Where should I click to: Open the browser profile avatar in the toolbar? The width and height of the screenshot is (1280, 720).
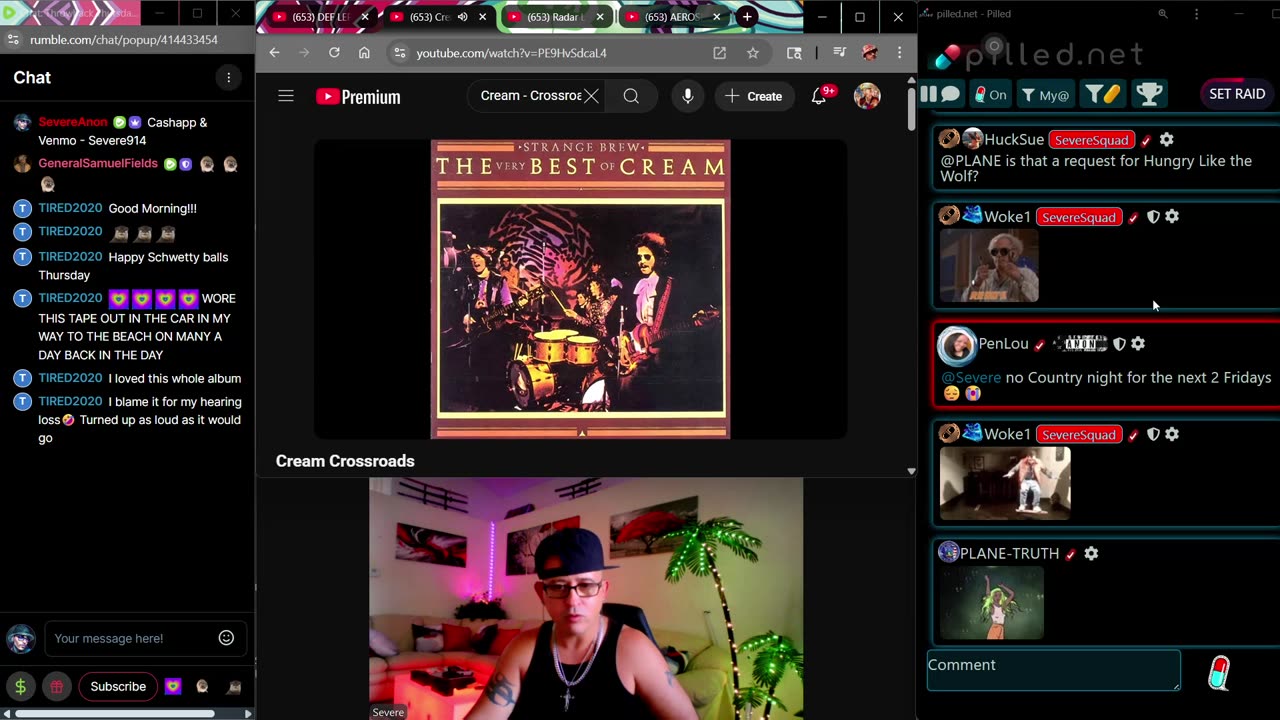(x=869, y=53)
